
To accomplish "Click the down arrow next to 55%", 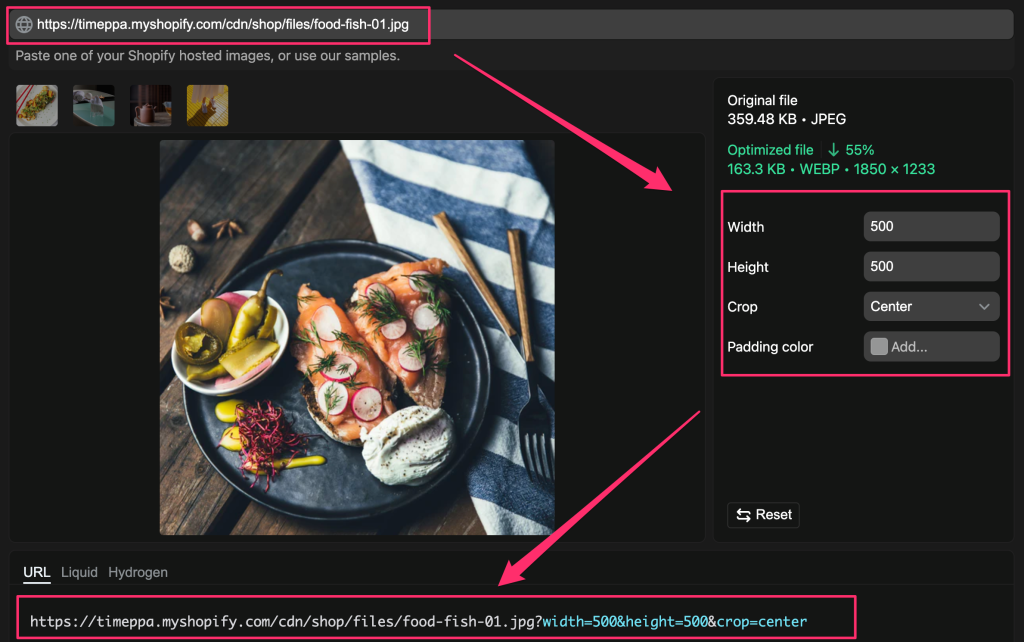I will tap(833, 150).
